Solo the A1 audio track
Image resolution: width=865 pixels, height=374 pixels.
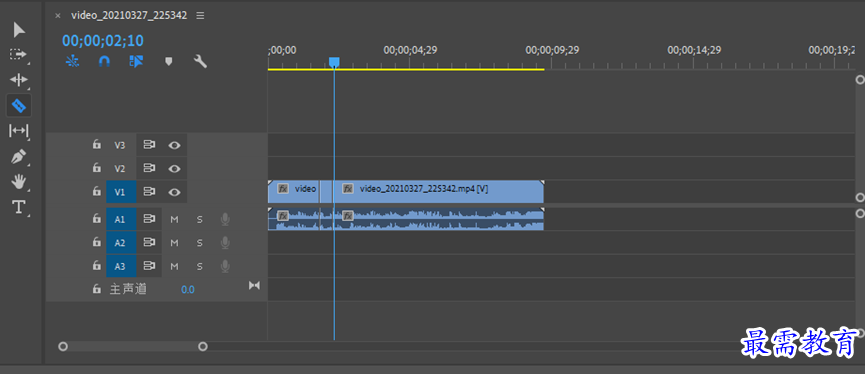coord(200,220)
